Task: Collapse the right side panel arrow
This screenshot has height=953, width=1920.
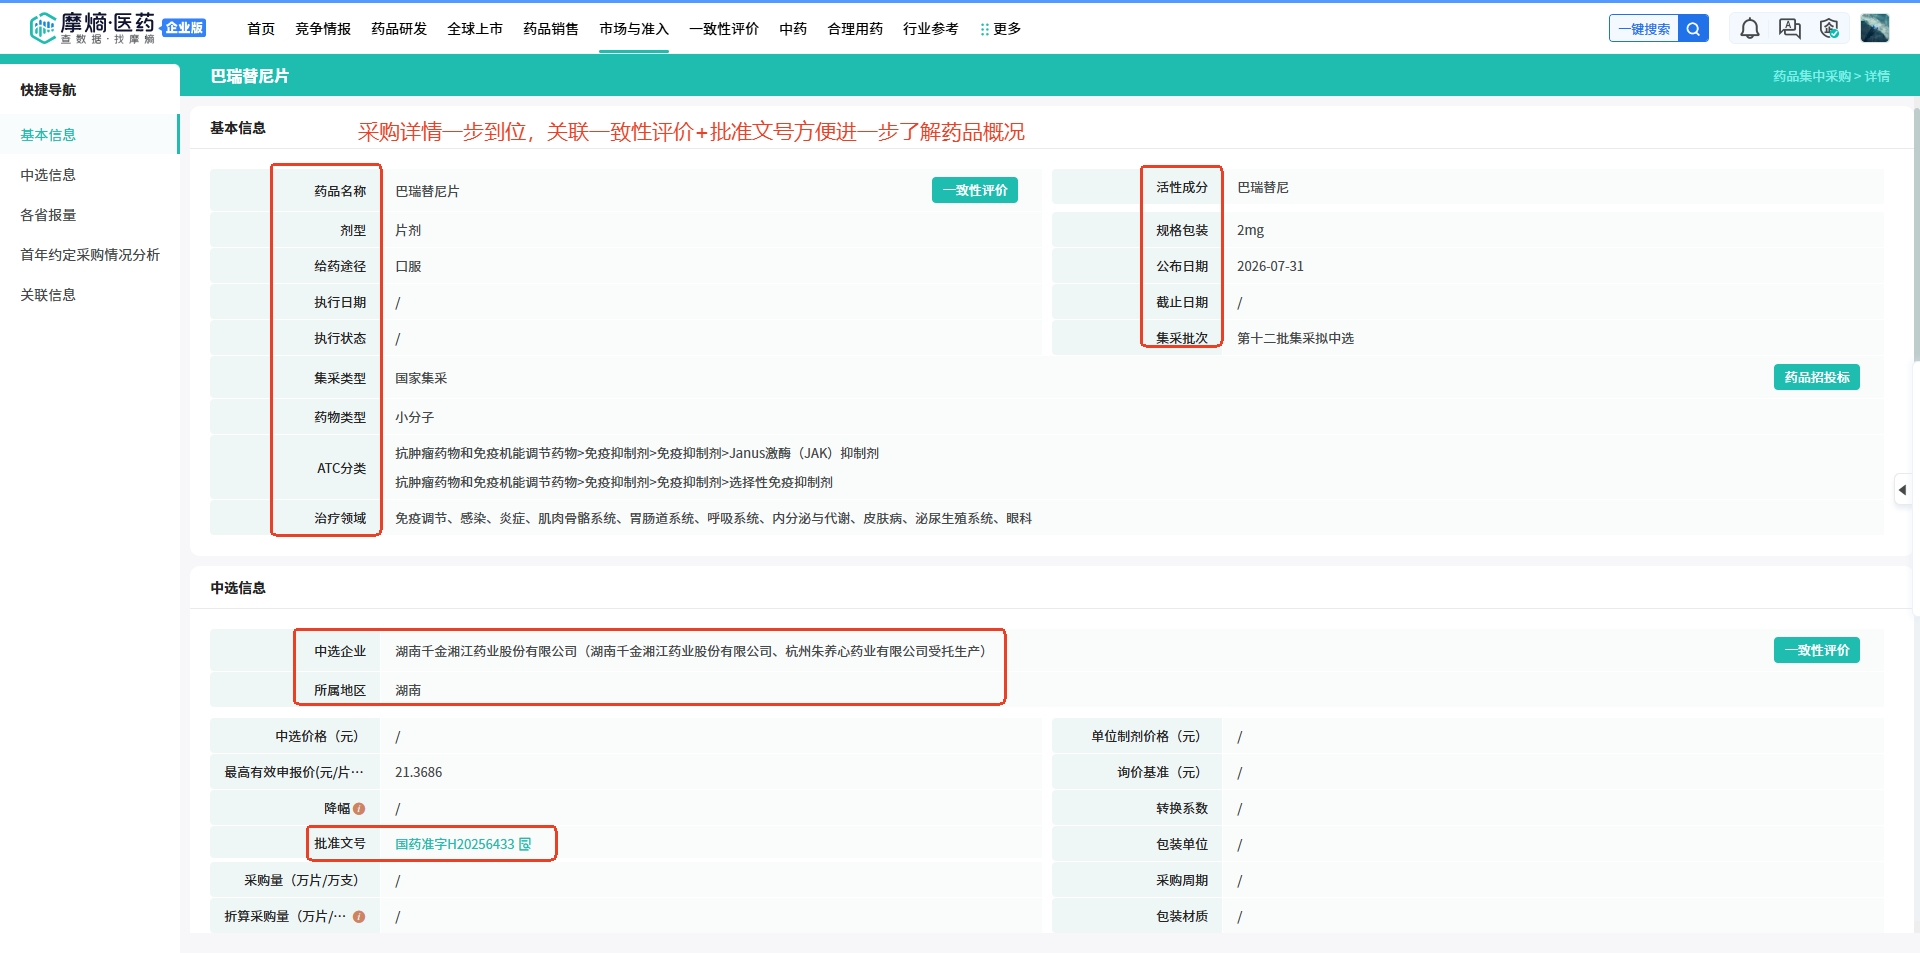Action: 1902,490
